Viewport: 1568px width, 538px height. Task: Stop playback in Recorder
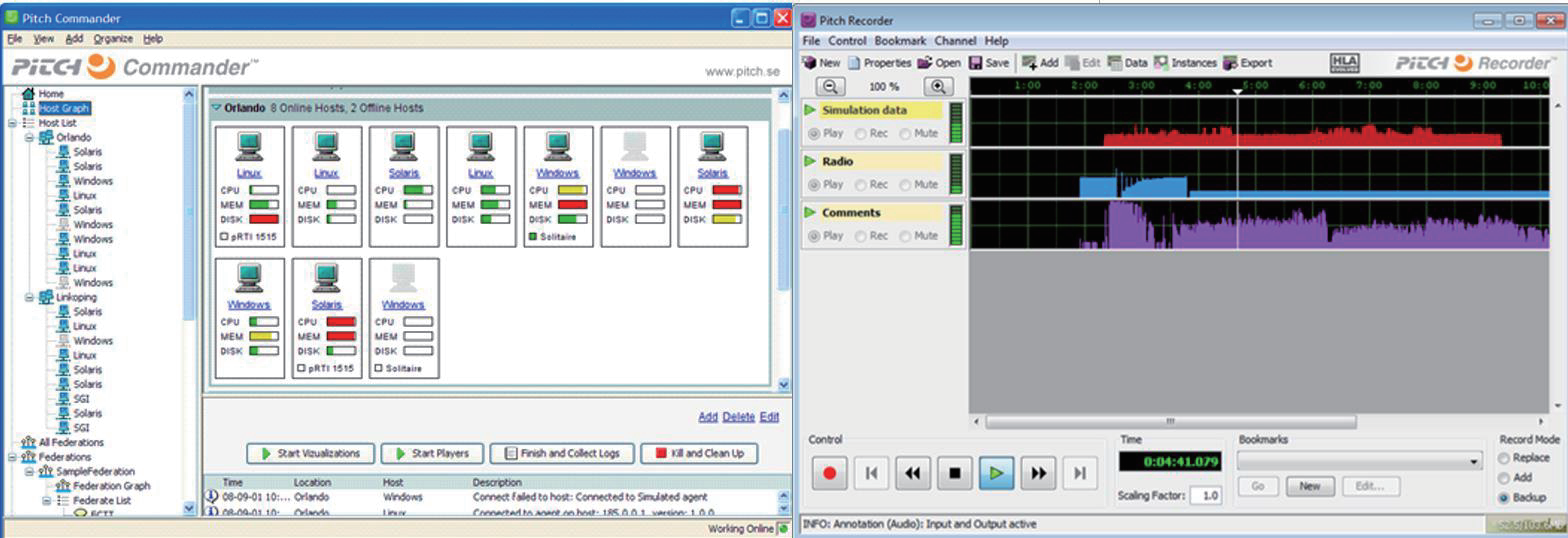coord(955,473)
